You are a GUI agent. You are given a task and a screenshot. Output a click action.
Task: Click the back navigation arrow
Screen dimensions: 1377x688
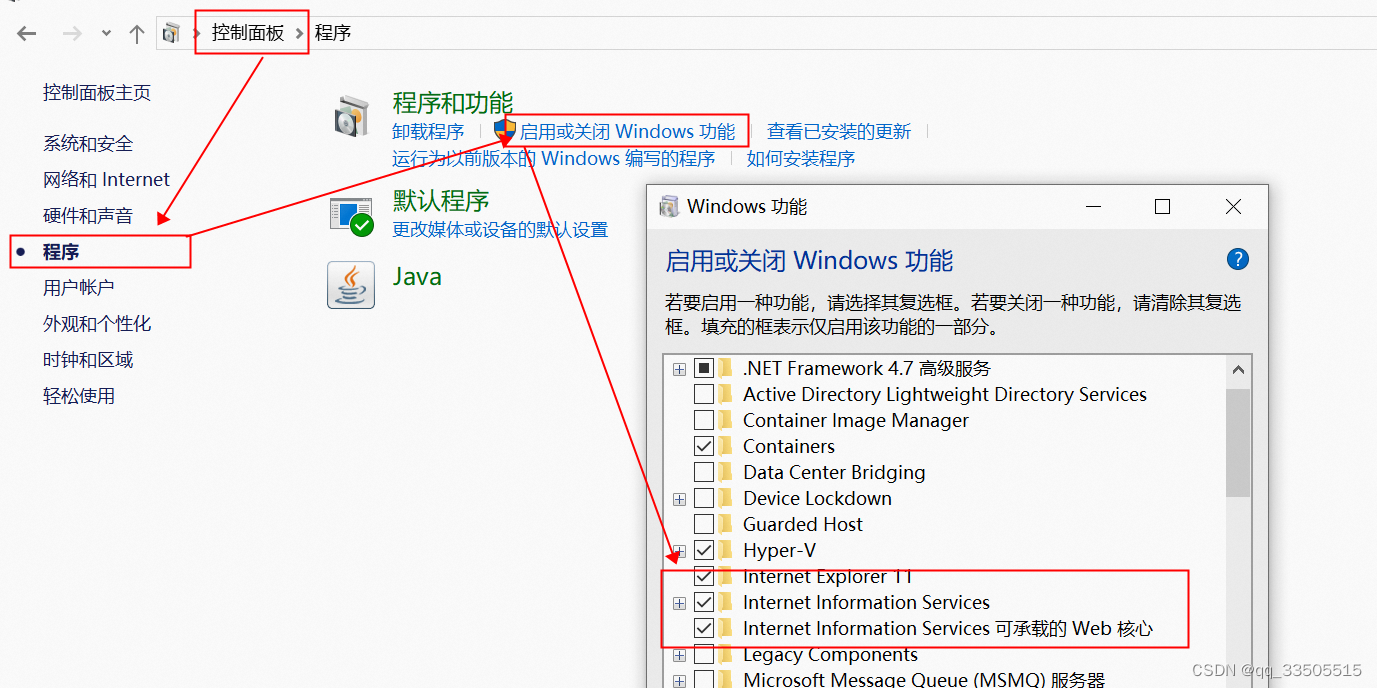pos(26,33)
